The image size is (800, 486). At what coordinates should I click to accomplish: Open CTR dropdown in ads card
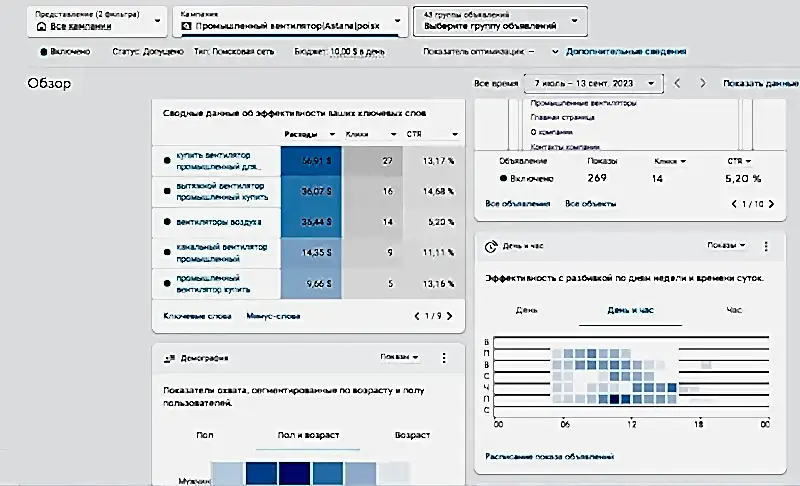tap(739, 161)
